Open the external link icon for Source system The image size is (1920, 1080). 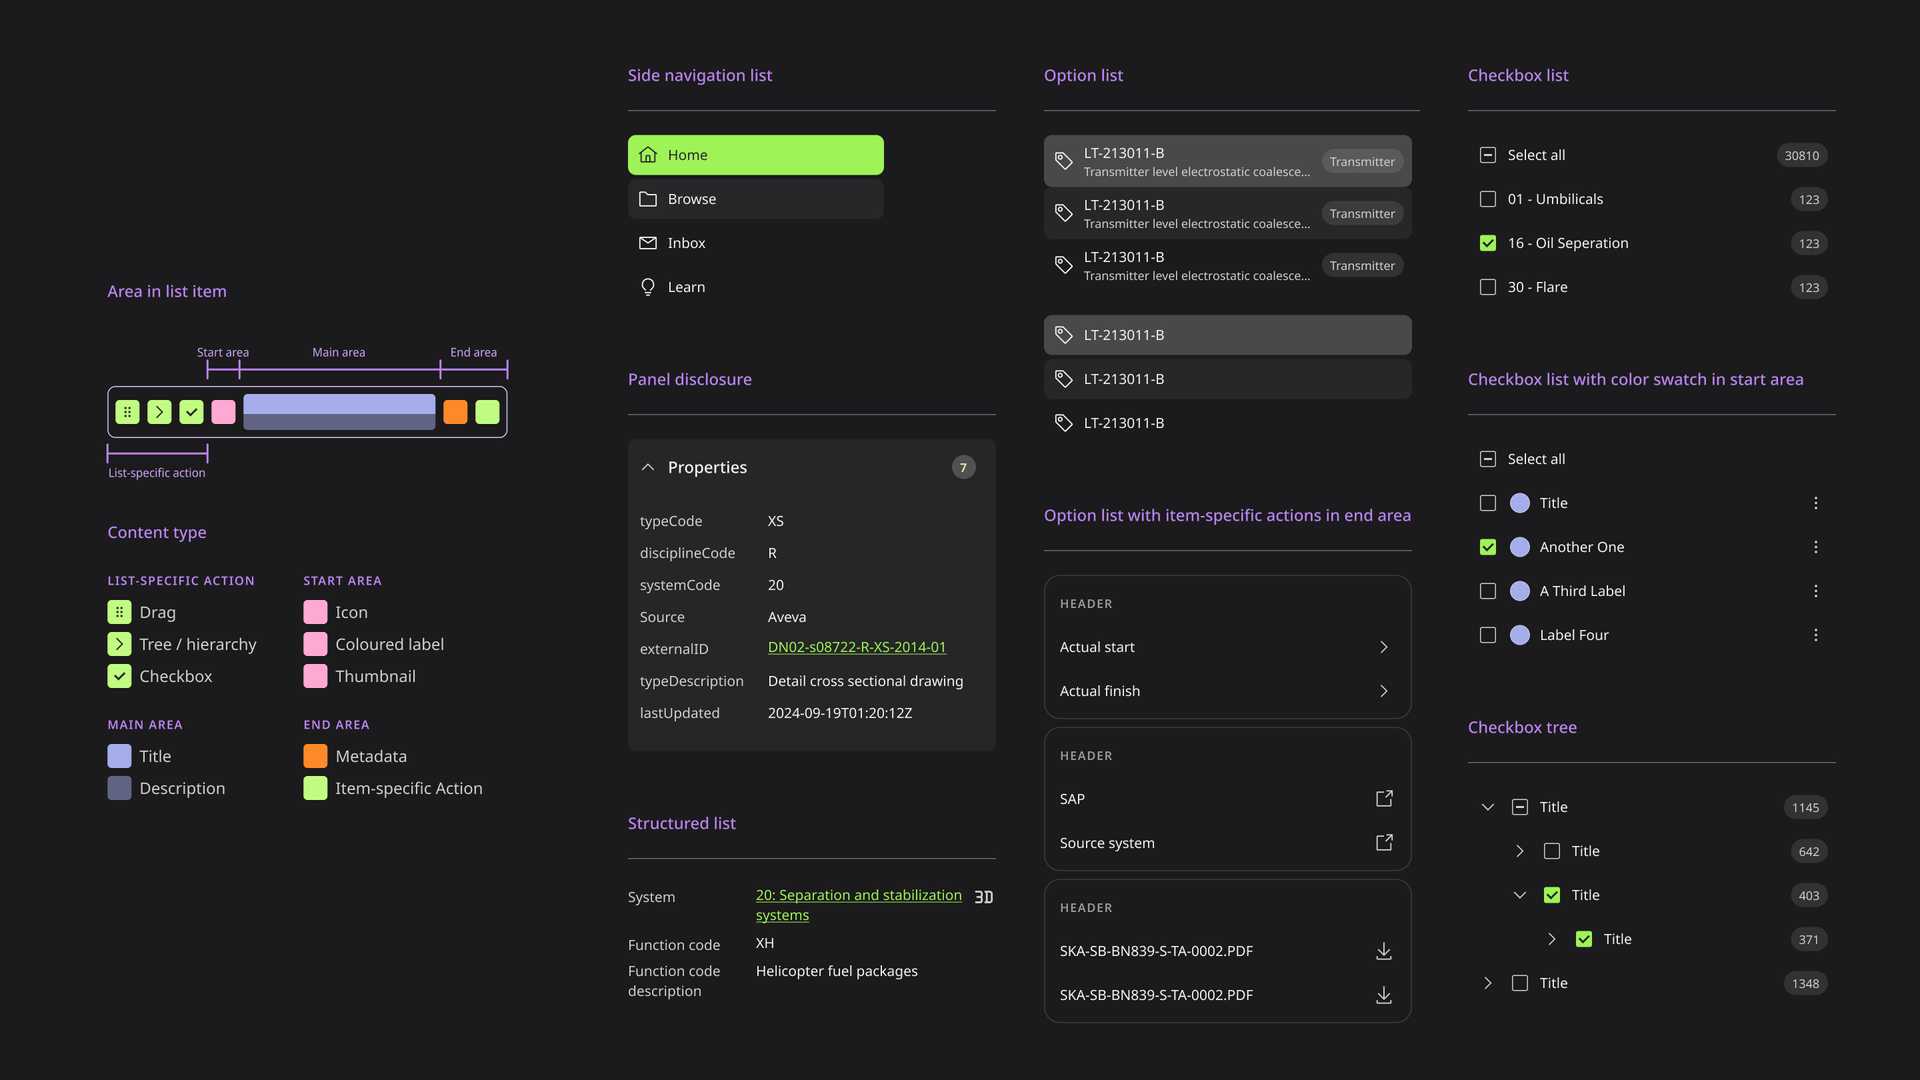click(1384, 842)
